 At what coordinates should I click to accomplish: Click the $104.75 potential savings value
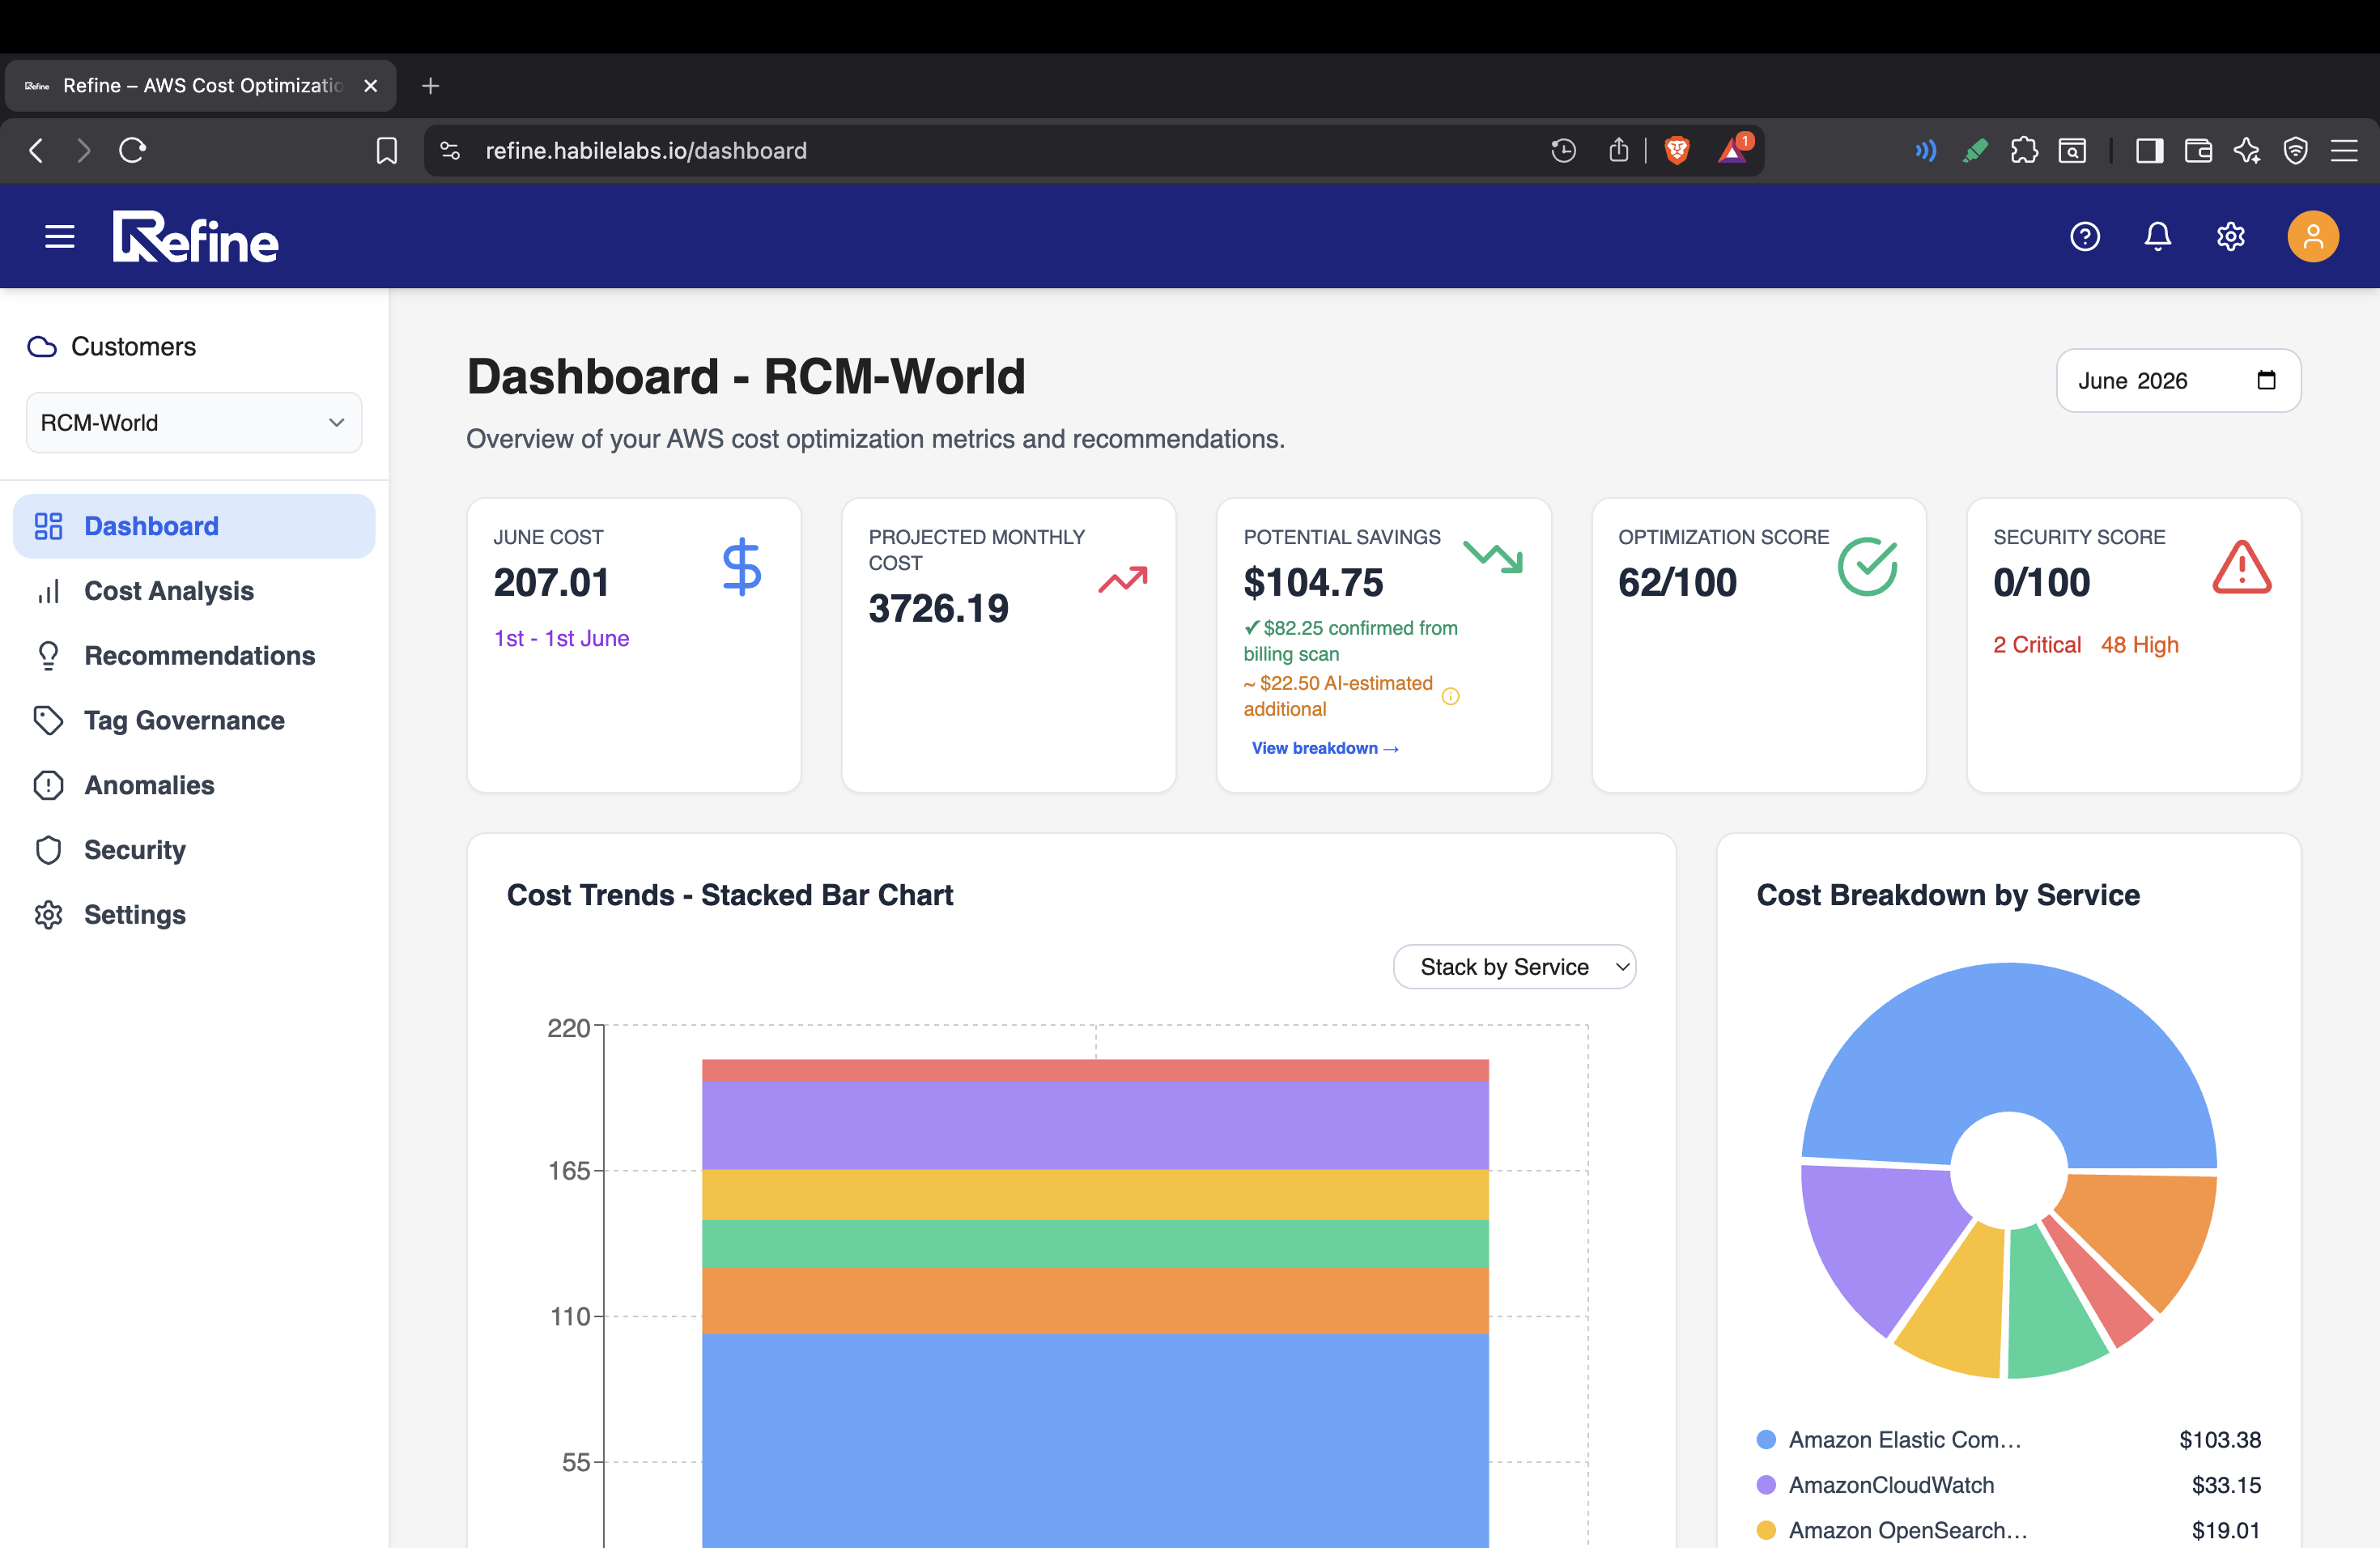click(x=1313, y=582)
